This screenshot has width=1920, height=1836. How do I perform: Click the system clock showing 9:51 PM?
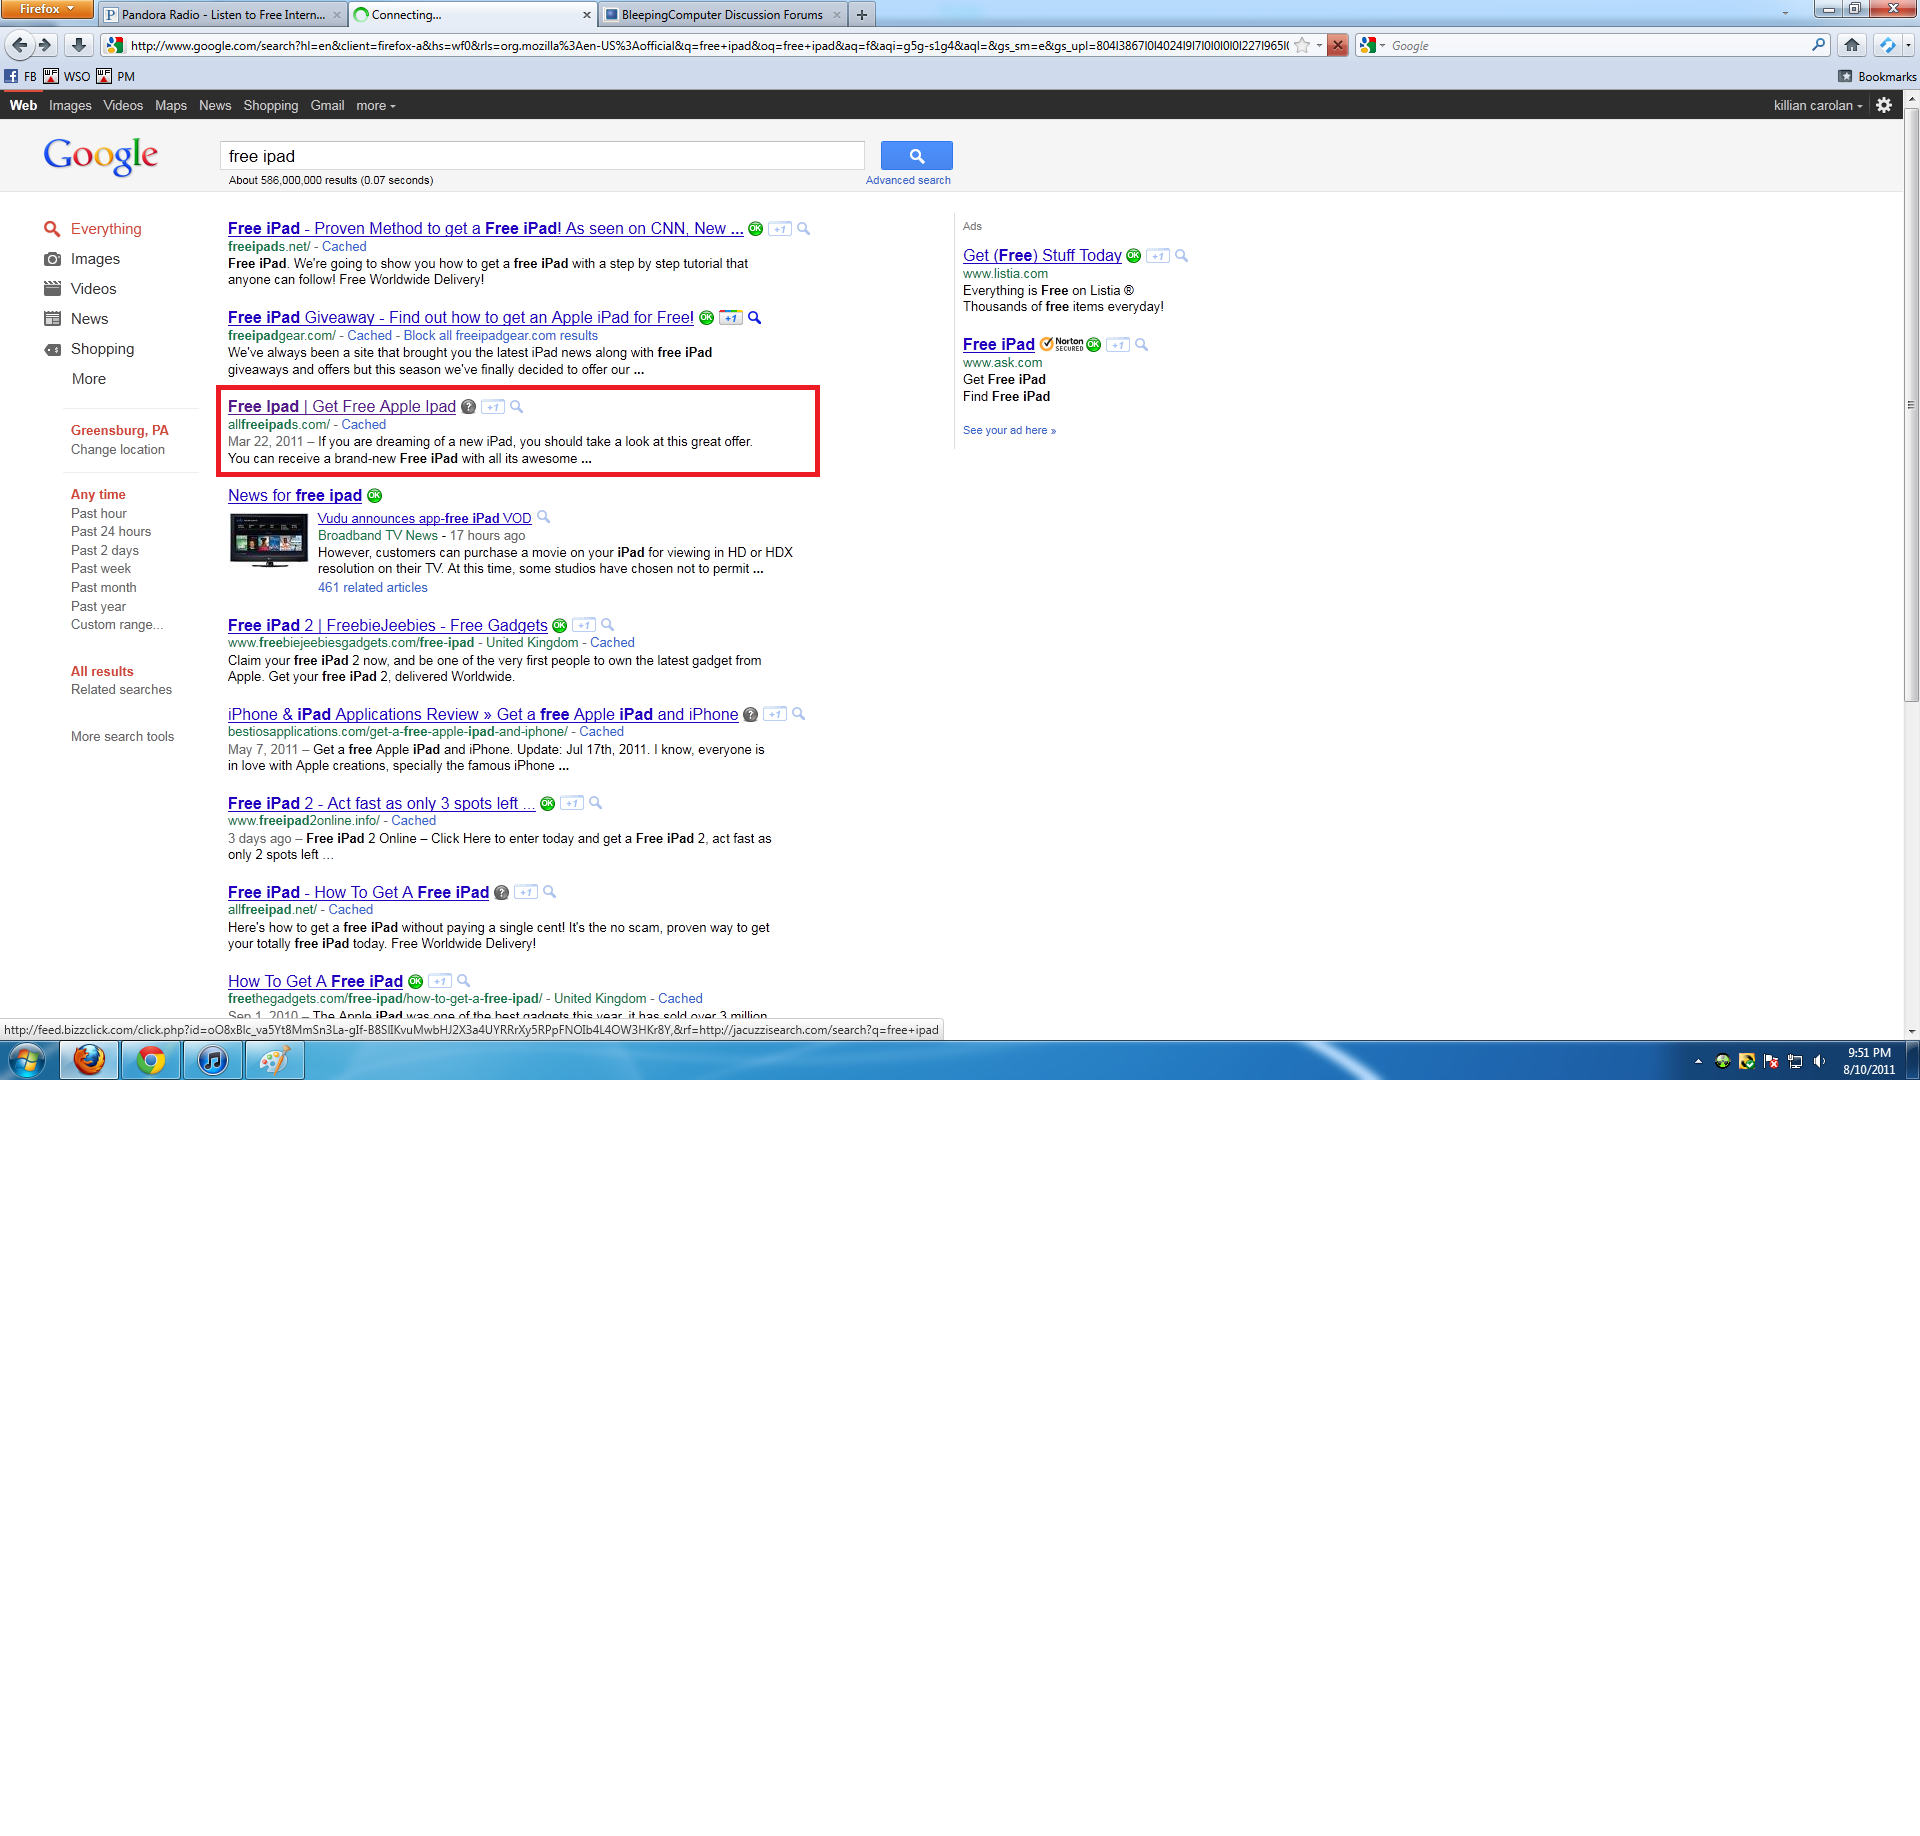(1869, 1053)
